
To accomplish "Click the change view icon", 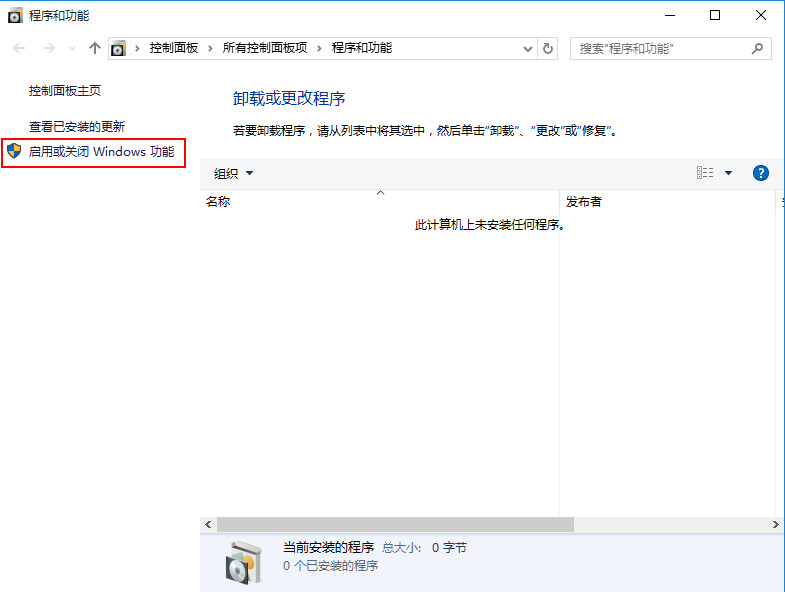I will point(705,173).
